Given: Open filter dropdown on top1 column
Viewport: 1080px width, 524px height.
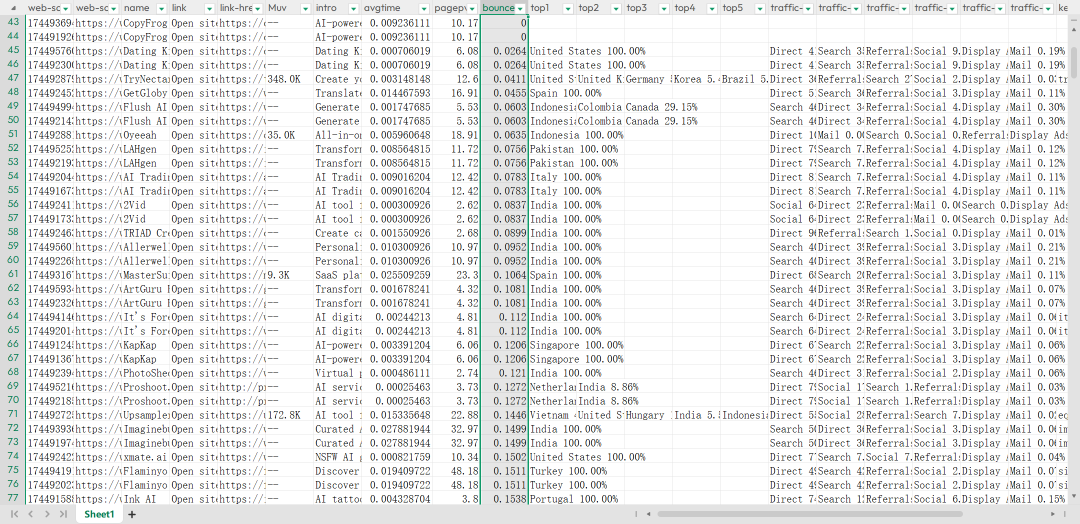Looking at the screenshot, I should [568, 9].
